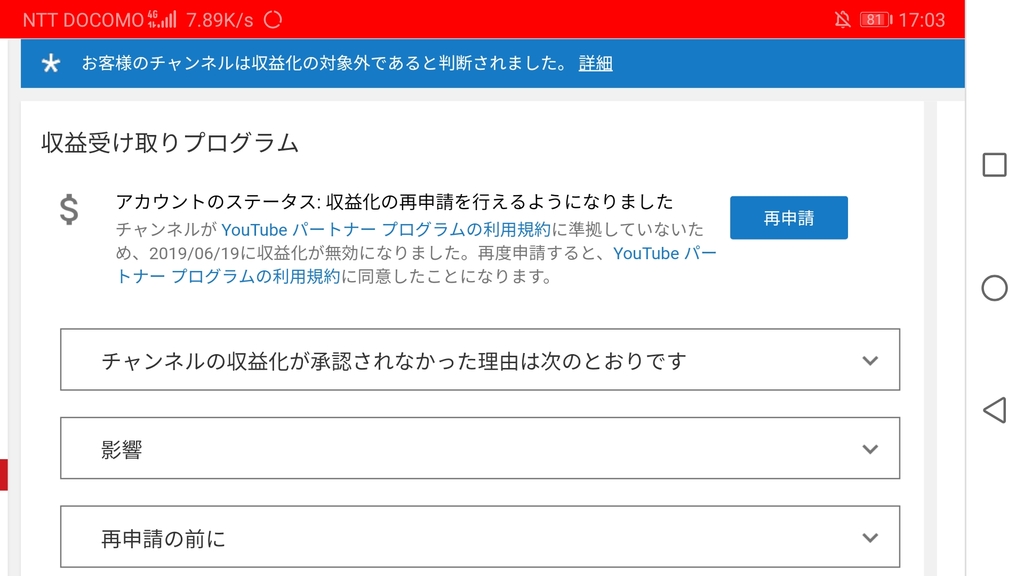Tap the loading circle icon in the status bar

pos(272,20)
